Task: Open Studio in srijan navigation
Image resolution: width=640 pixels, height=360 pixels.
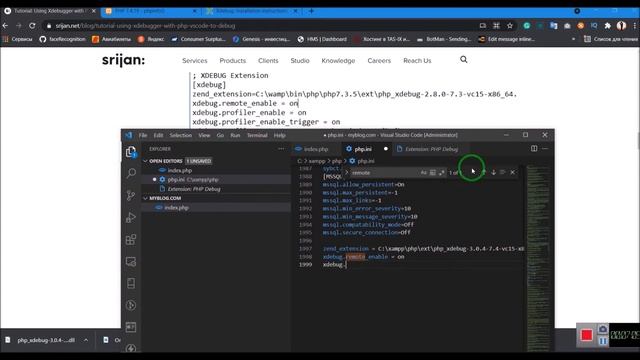Action: (300, 60)
